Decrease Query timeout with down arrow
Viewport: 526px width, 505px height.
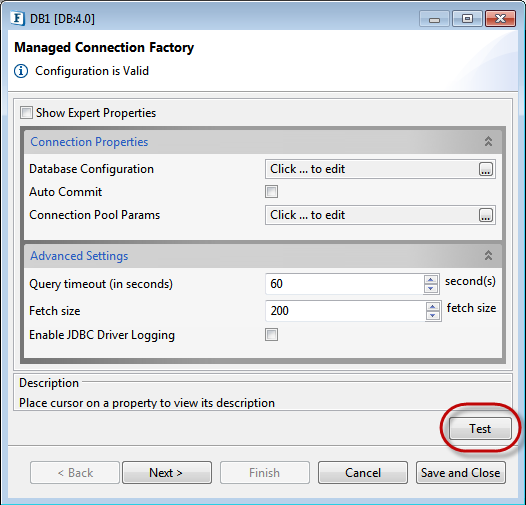(431, 289)
